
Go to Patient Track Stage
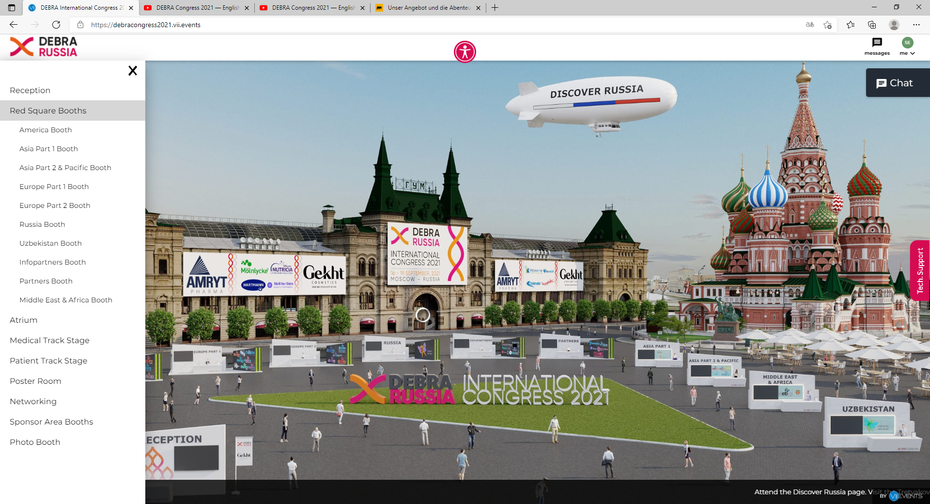[x=48, y=361]
